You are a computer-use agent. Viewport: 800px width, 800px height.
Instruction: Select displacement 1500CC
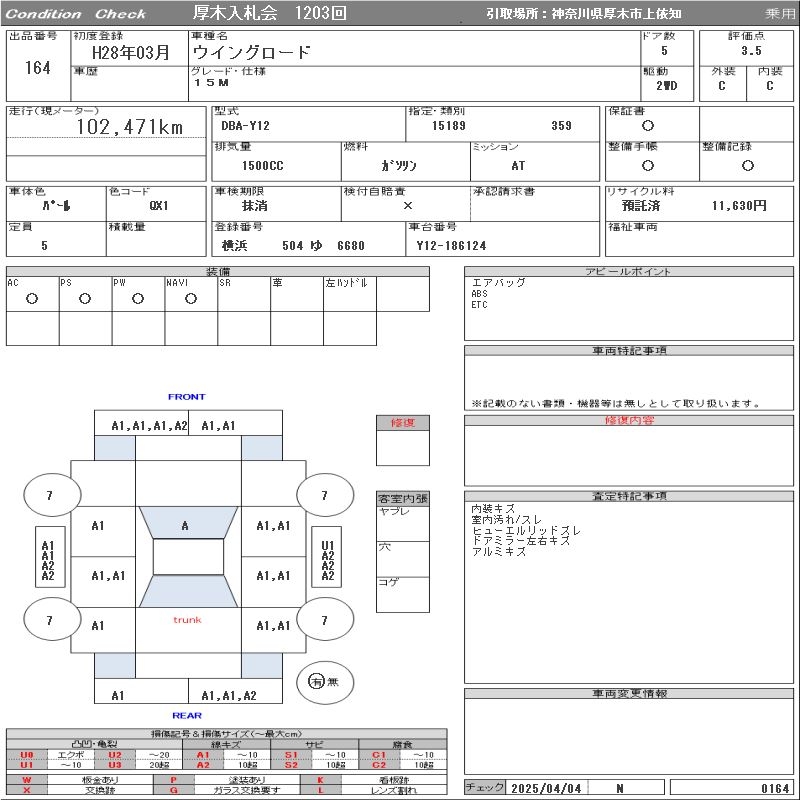(263, 166)
